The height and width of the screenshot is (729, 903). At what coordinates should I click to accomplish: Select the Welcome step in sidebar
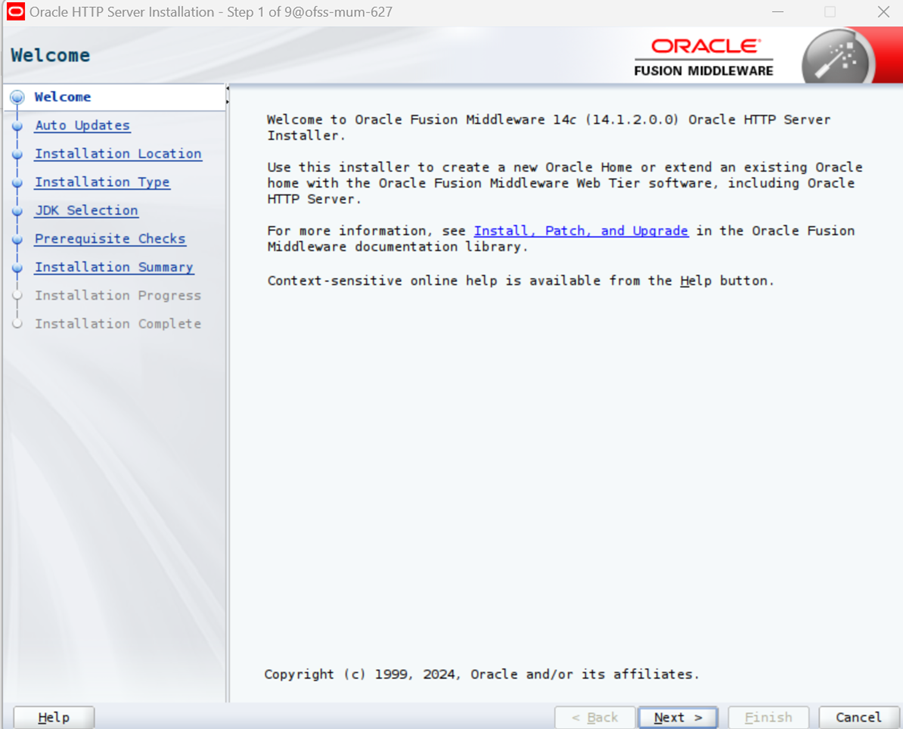[62, 97]
